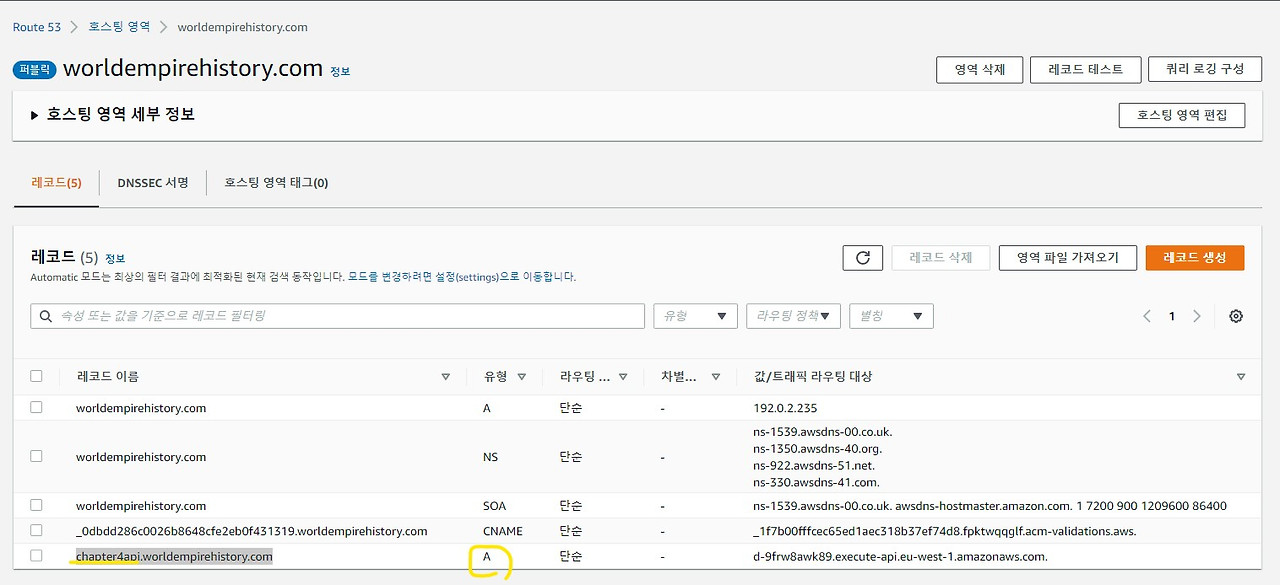Viewport: 1280px width, 585px height.
Task: Refresh the records list
Action: pyautogui.click(x=862, y=257)
